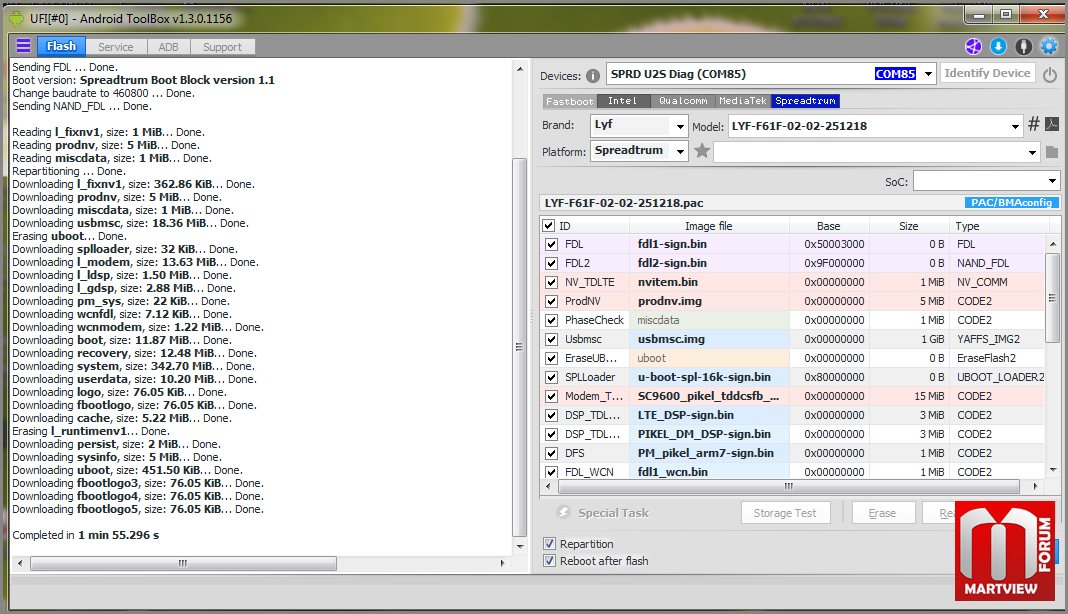The width and height of the screenshot is (1068, 614).
Task: Select the MediaTek platform tab
Action: 743,101
